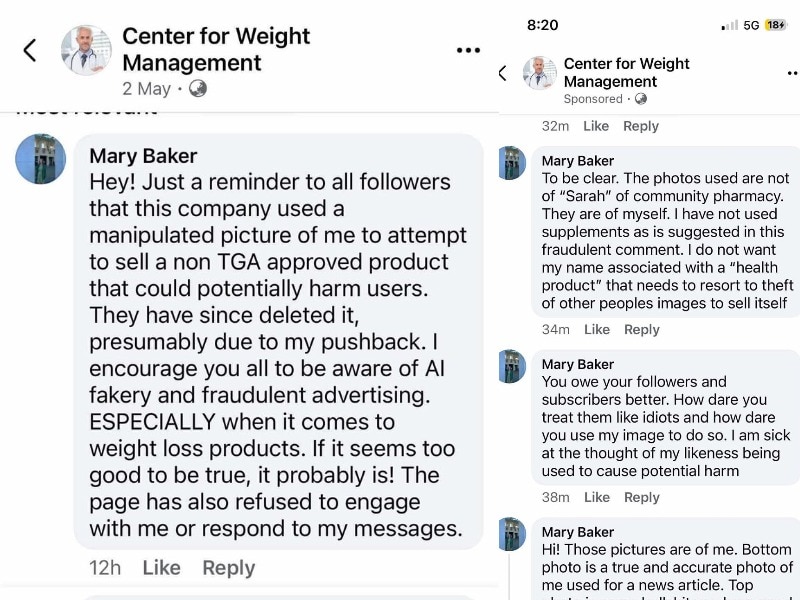Open the three-dot menu in left post header
Image resolution: width=800 pixels, height=600 pixels.
click(468, 50)
